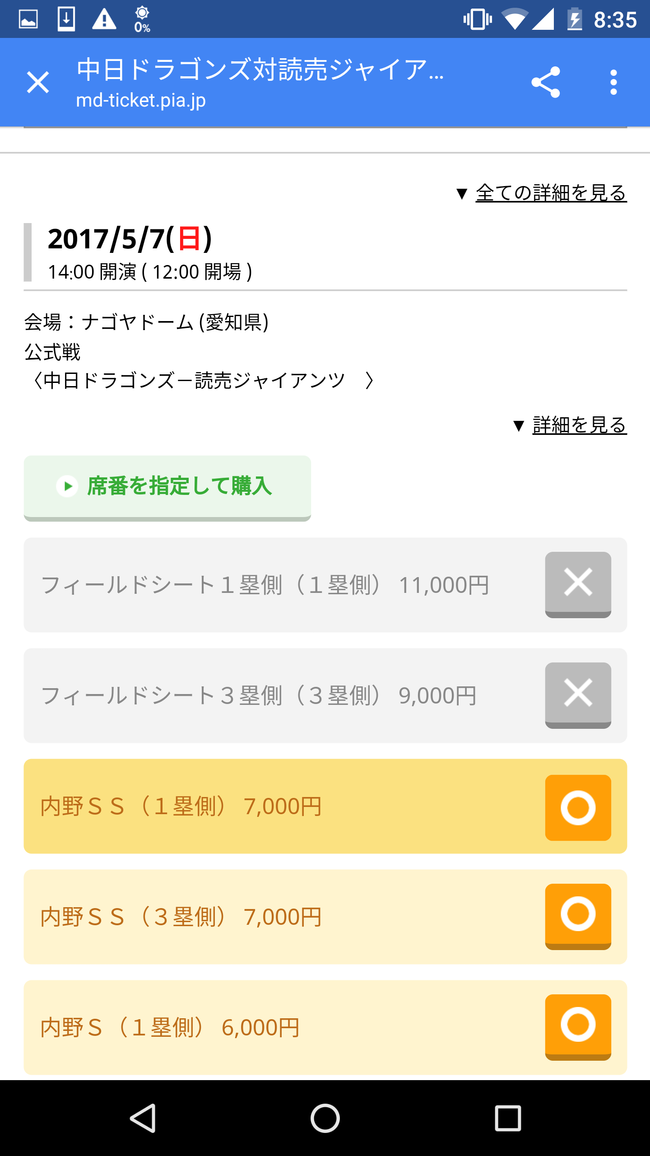Viewport: 650px width, 1156px height.
Task: Tap Android recent apps square button
Action: [508, 1118]
